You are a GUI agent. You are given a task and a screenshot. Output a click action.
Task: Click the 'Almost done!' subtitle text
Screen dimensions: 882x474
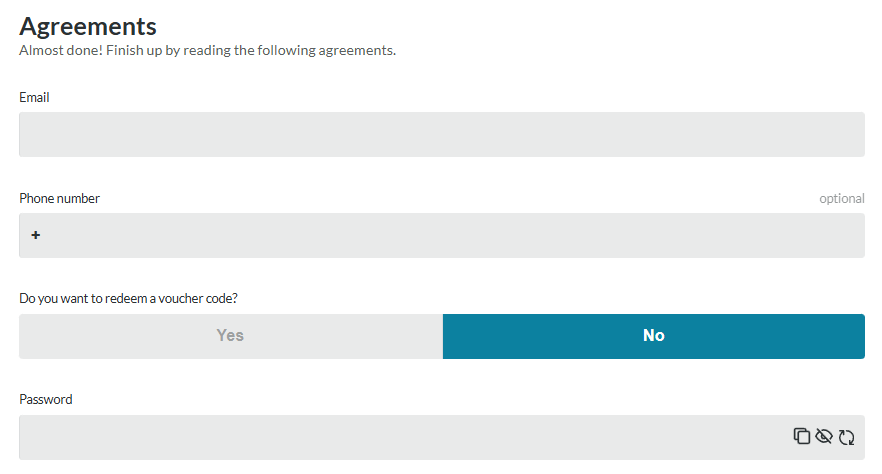coord(208,51)
